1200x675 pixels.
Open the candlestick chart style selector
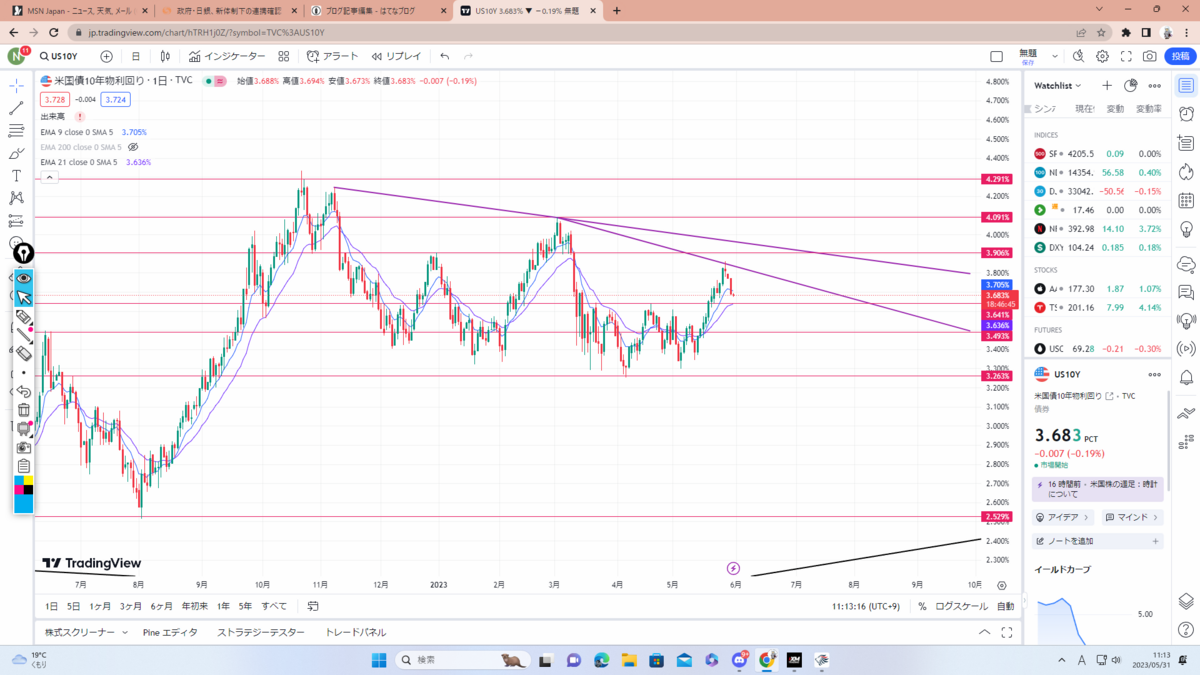(165, 57)
